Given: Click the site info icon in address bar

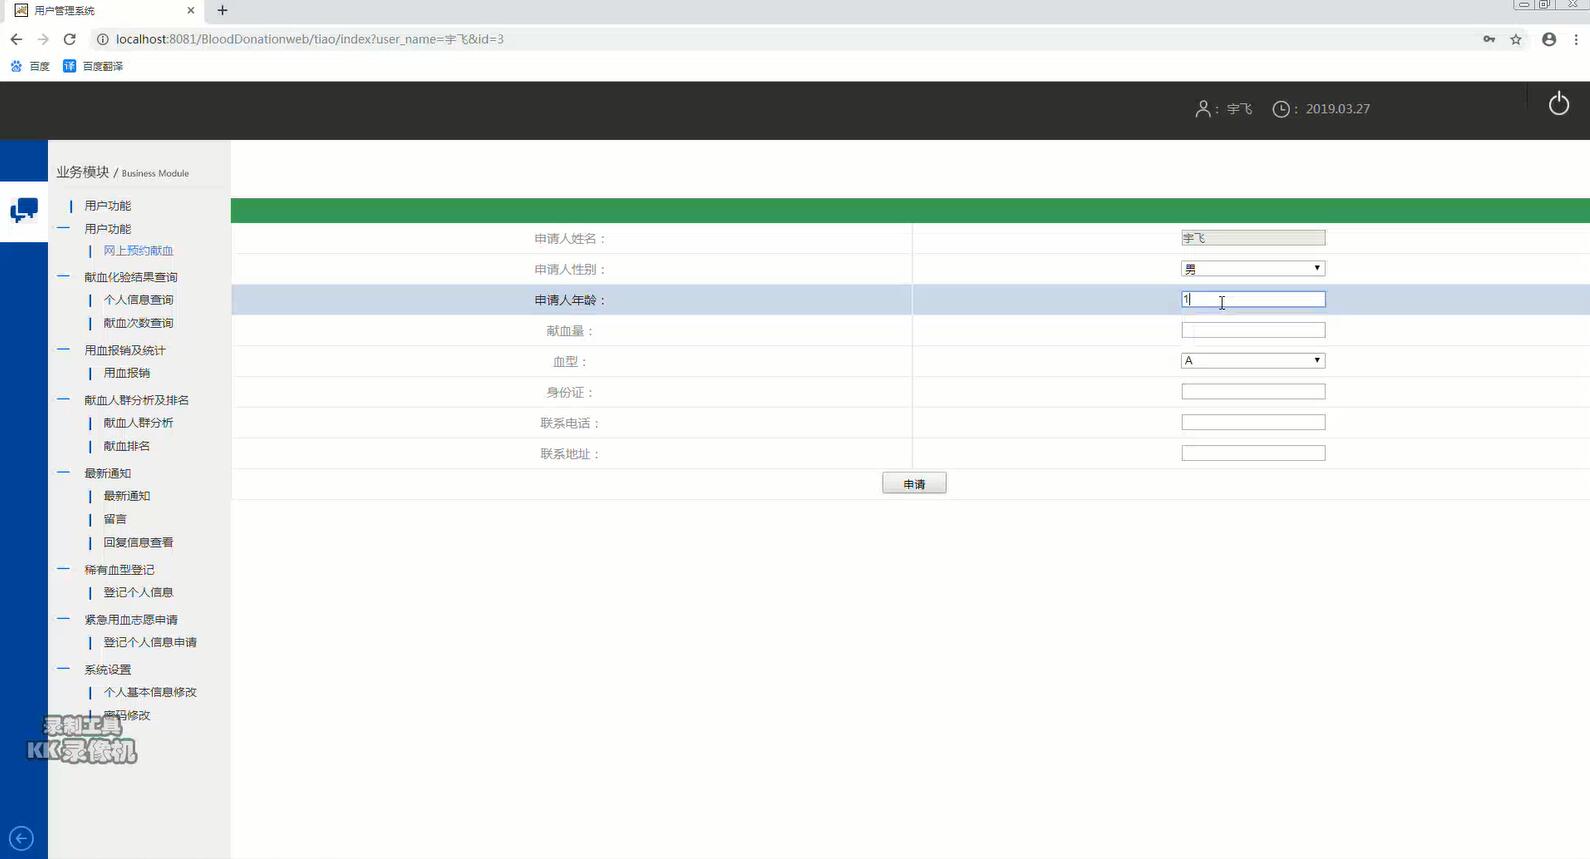Looking at the screenshot, I should [102, 39].
